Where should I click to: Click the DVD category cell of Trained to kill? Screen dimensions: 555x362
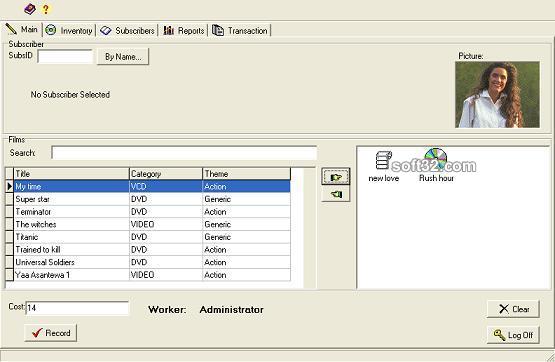point(166,249)
